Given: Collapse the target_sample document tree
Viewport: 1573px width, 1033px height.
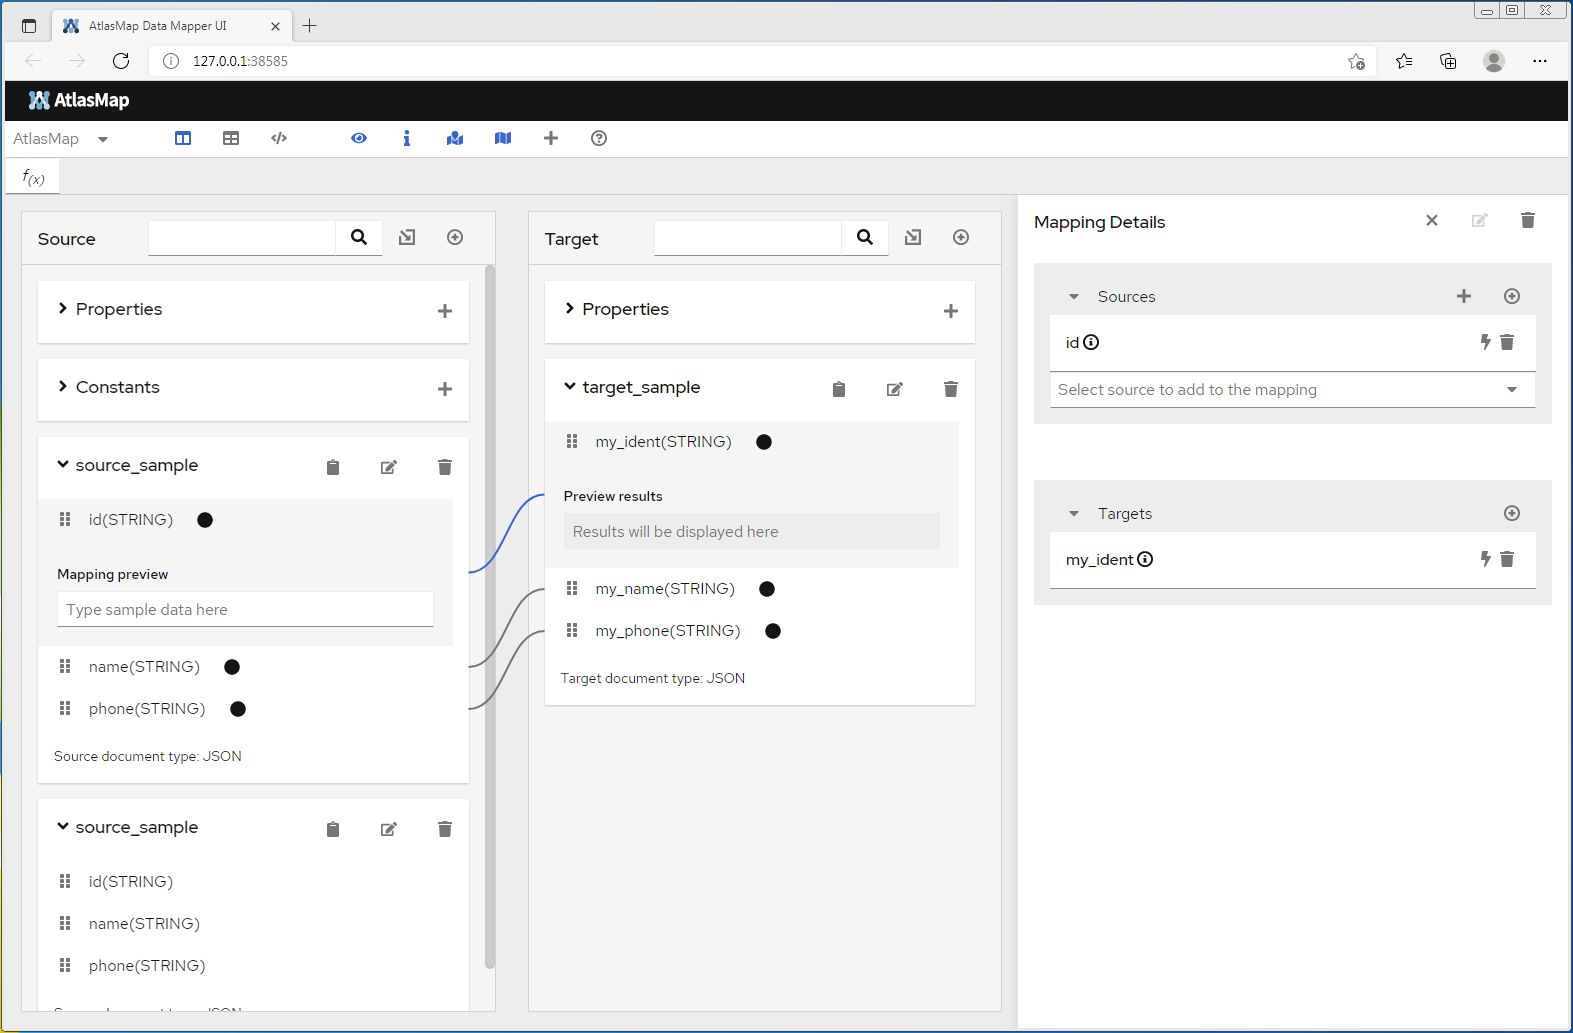Looking at the screenshot, I should (570, 387).
